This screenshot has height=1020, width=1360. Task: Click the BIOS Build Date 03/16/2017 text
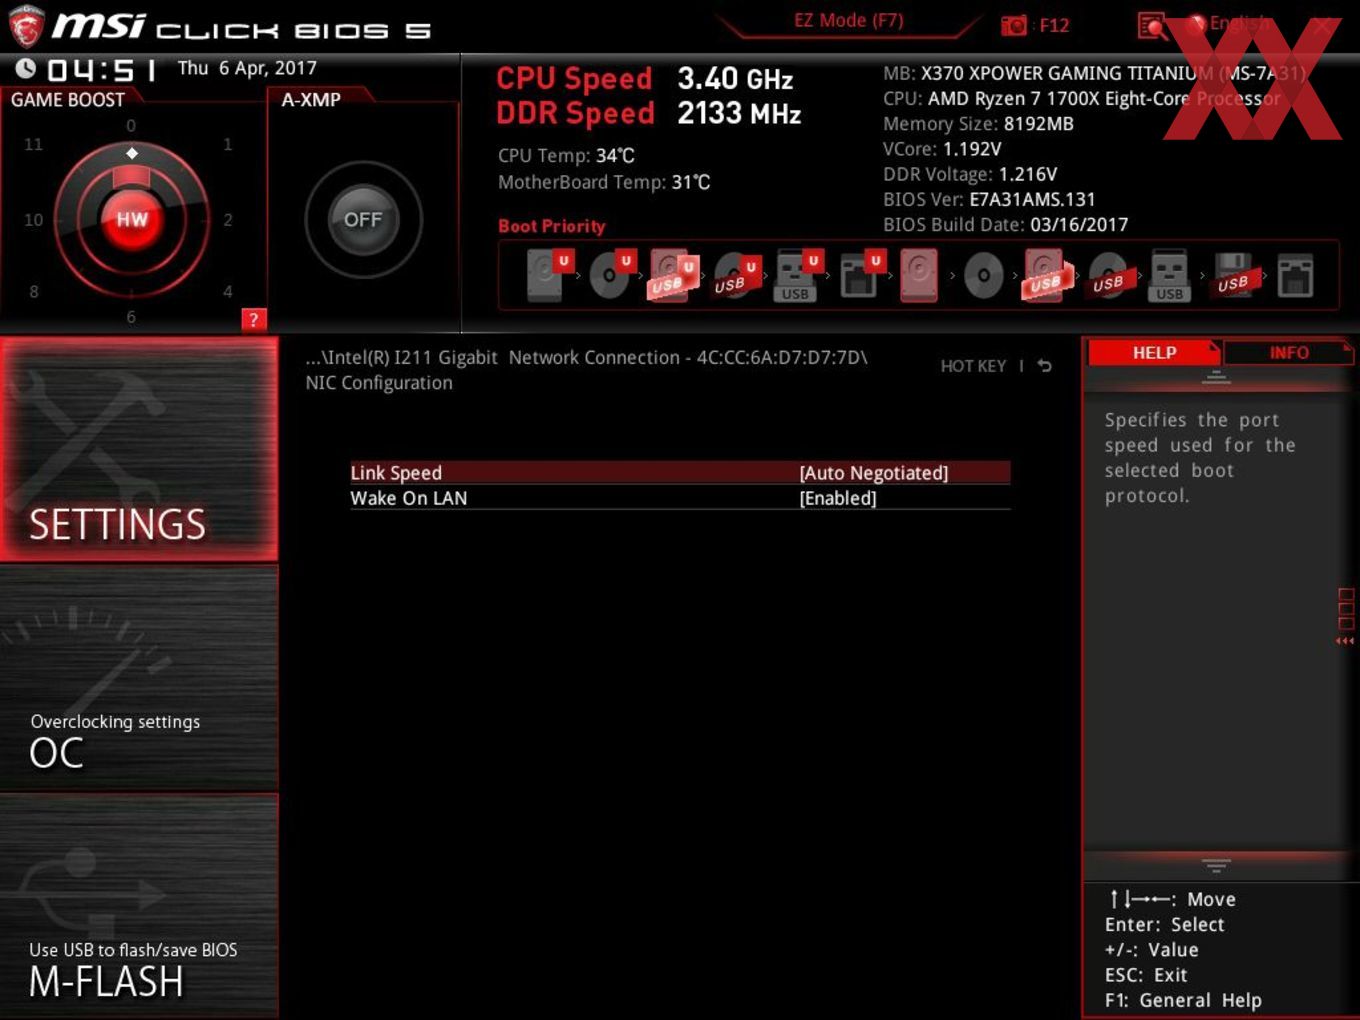click(x=1005, y=225)
